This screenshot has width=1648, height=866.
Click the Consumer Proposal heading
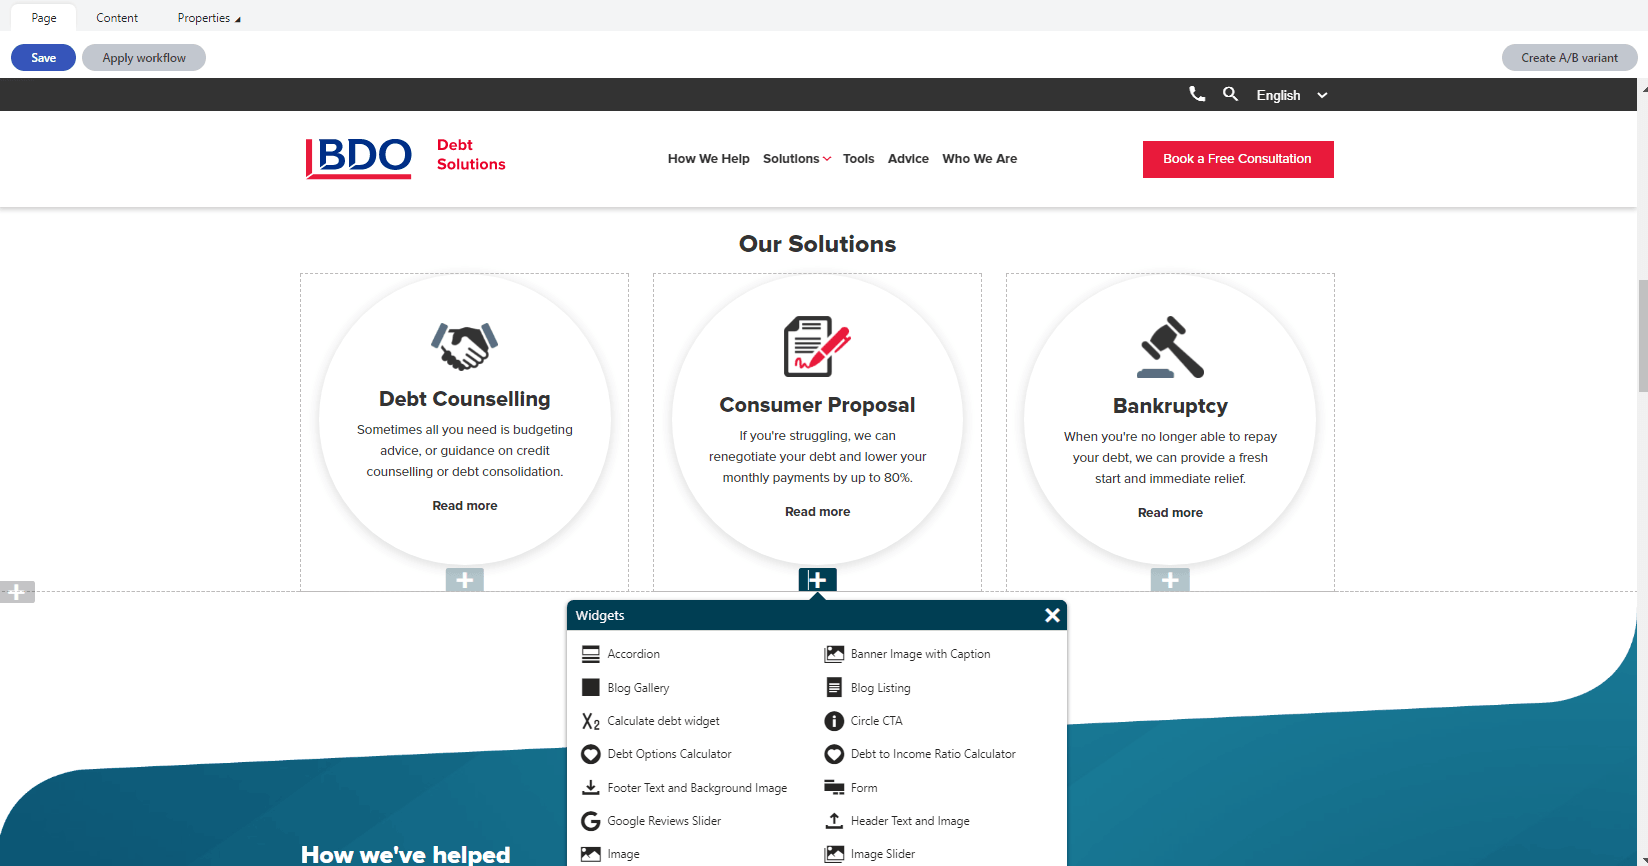[x=817, y=405]
